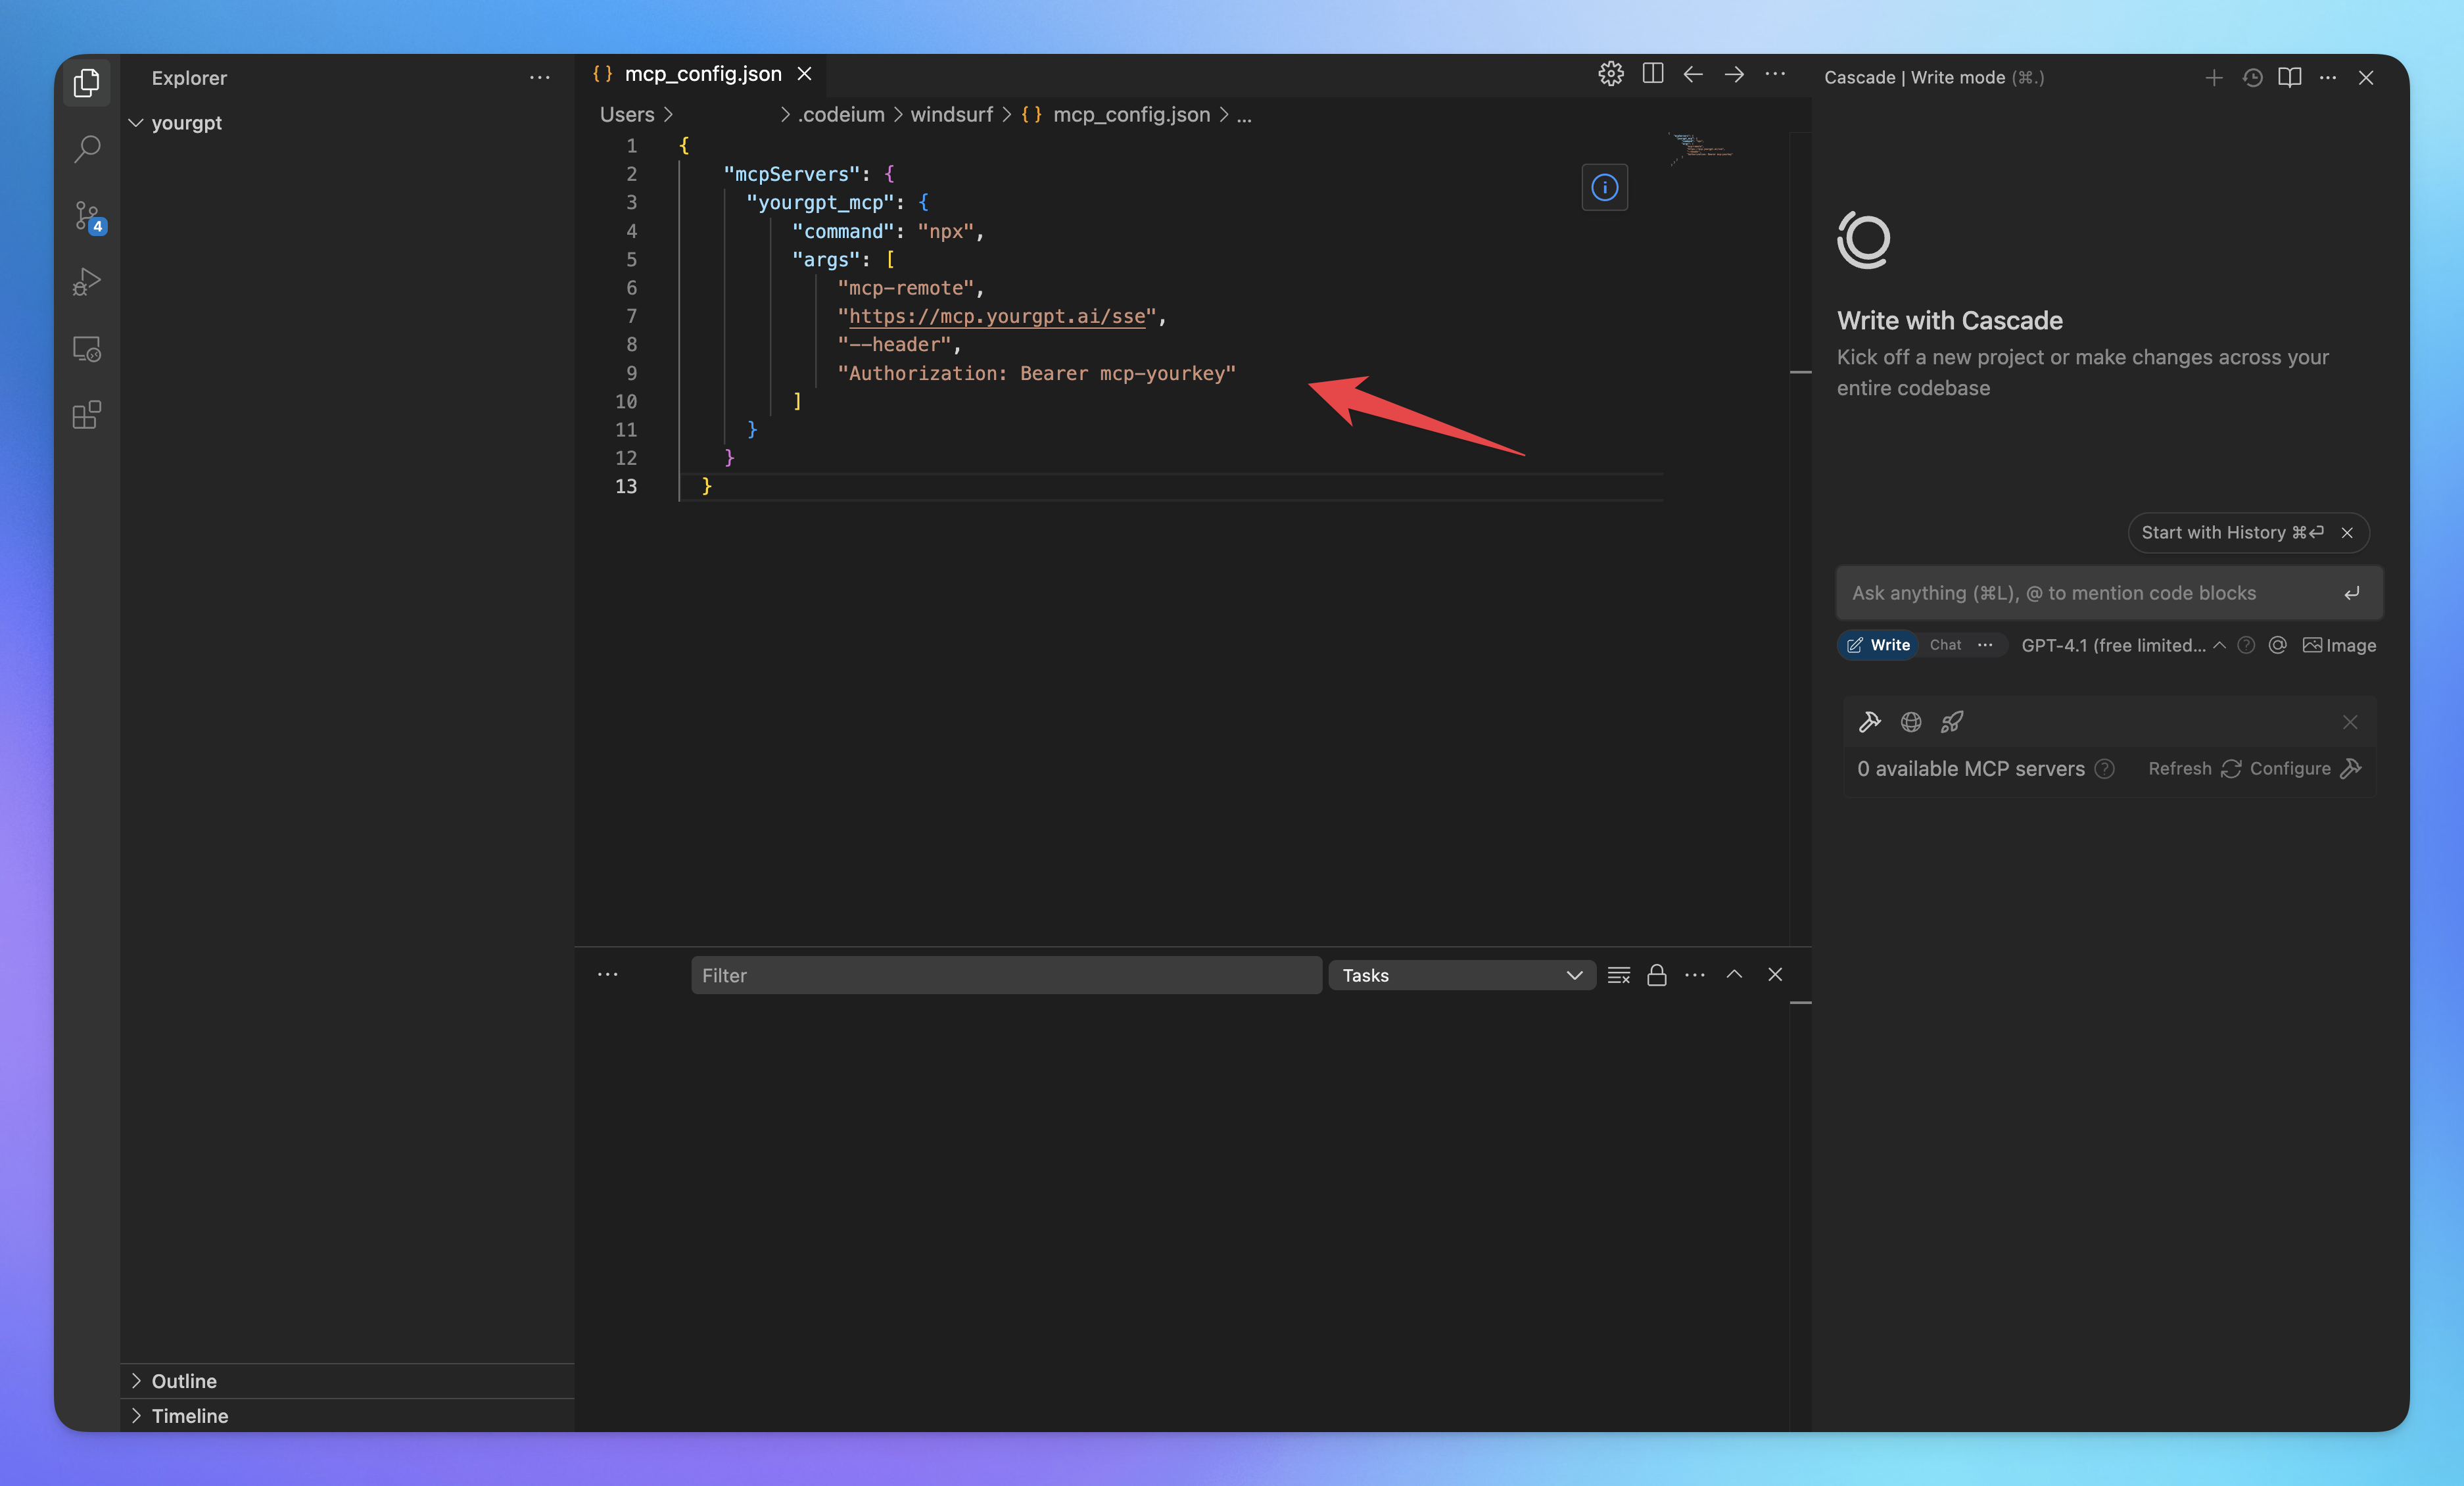The width and height of the screenshot is (2464, 1486).
Task: Click Start with History button
Action: tap(2232, 532)
